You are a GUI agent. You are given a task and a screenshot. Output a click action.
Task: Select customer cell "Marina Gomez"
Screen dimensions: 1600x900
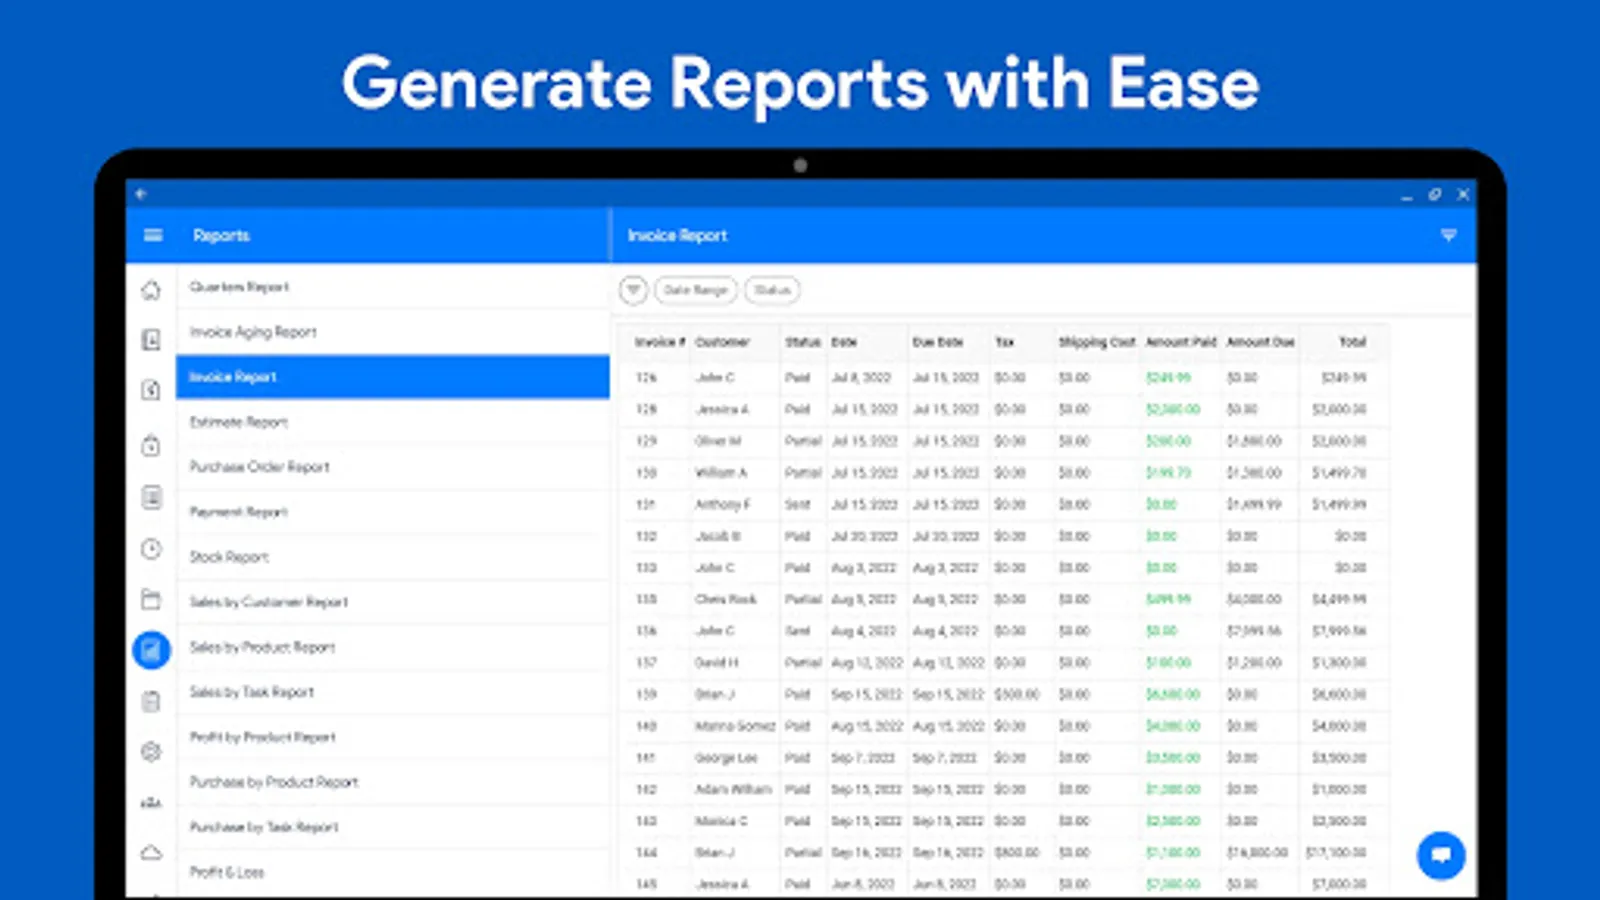[735, 726]
